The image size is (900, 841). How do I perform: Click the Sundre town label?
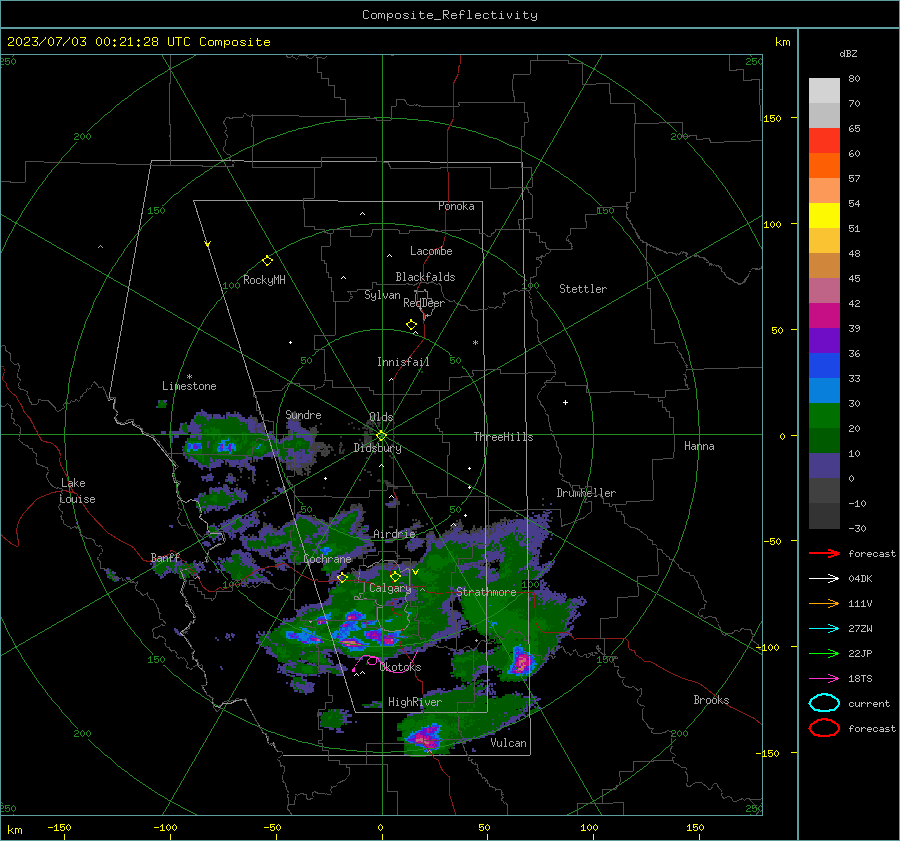tap(303, 414)
